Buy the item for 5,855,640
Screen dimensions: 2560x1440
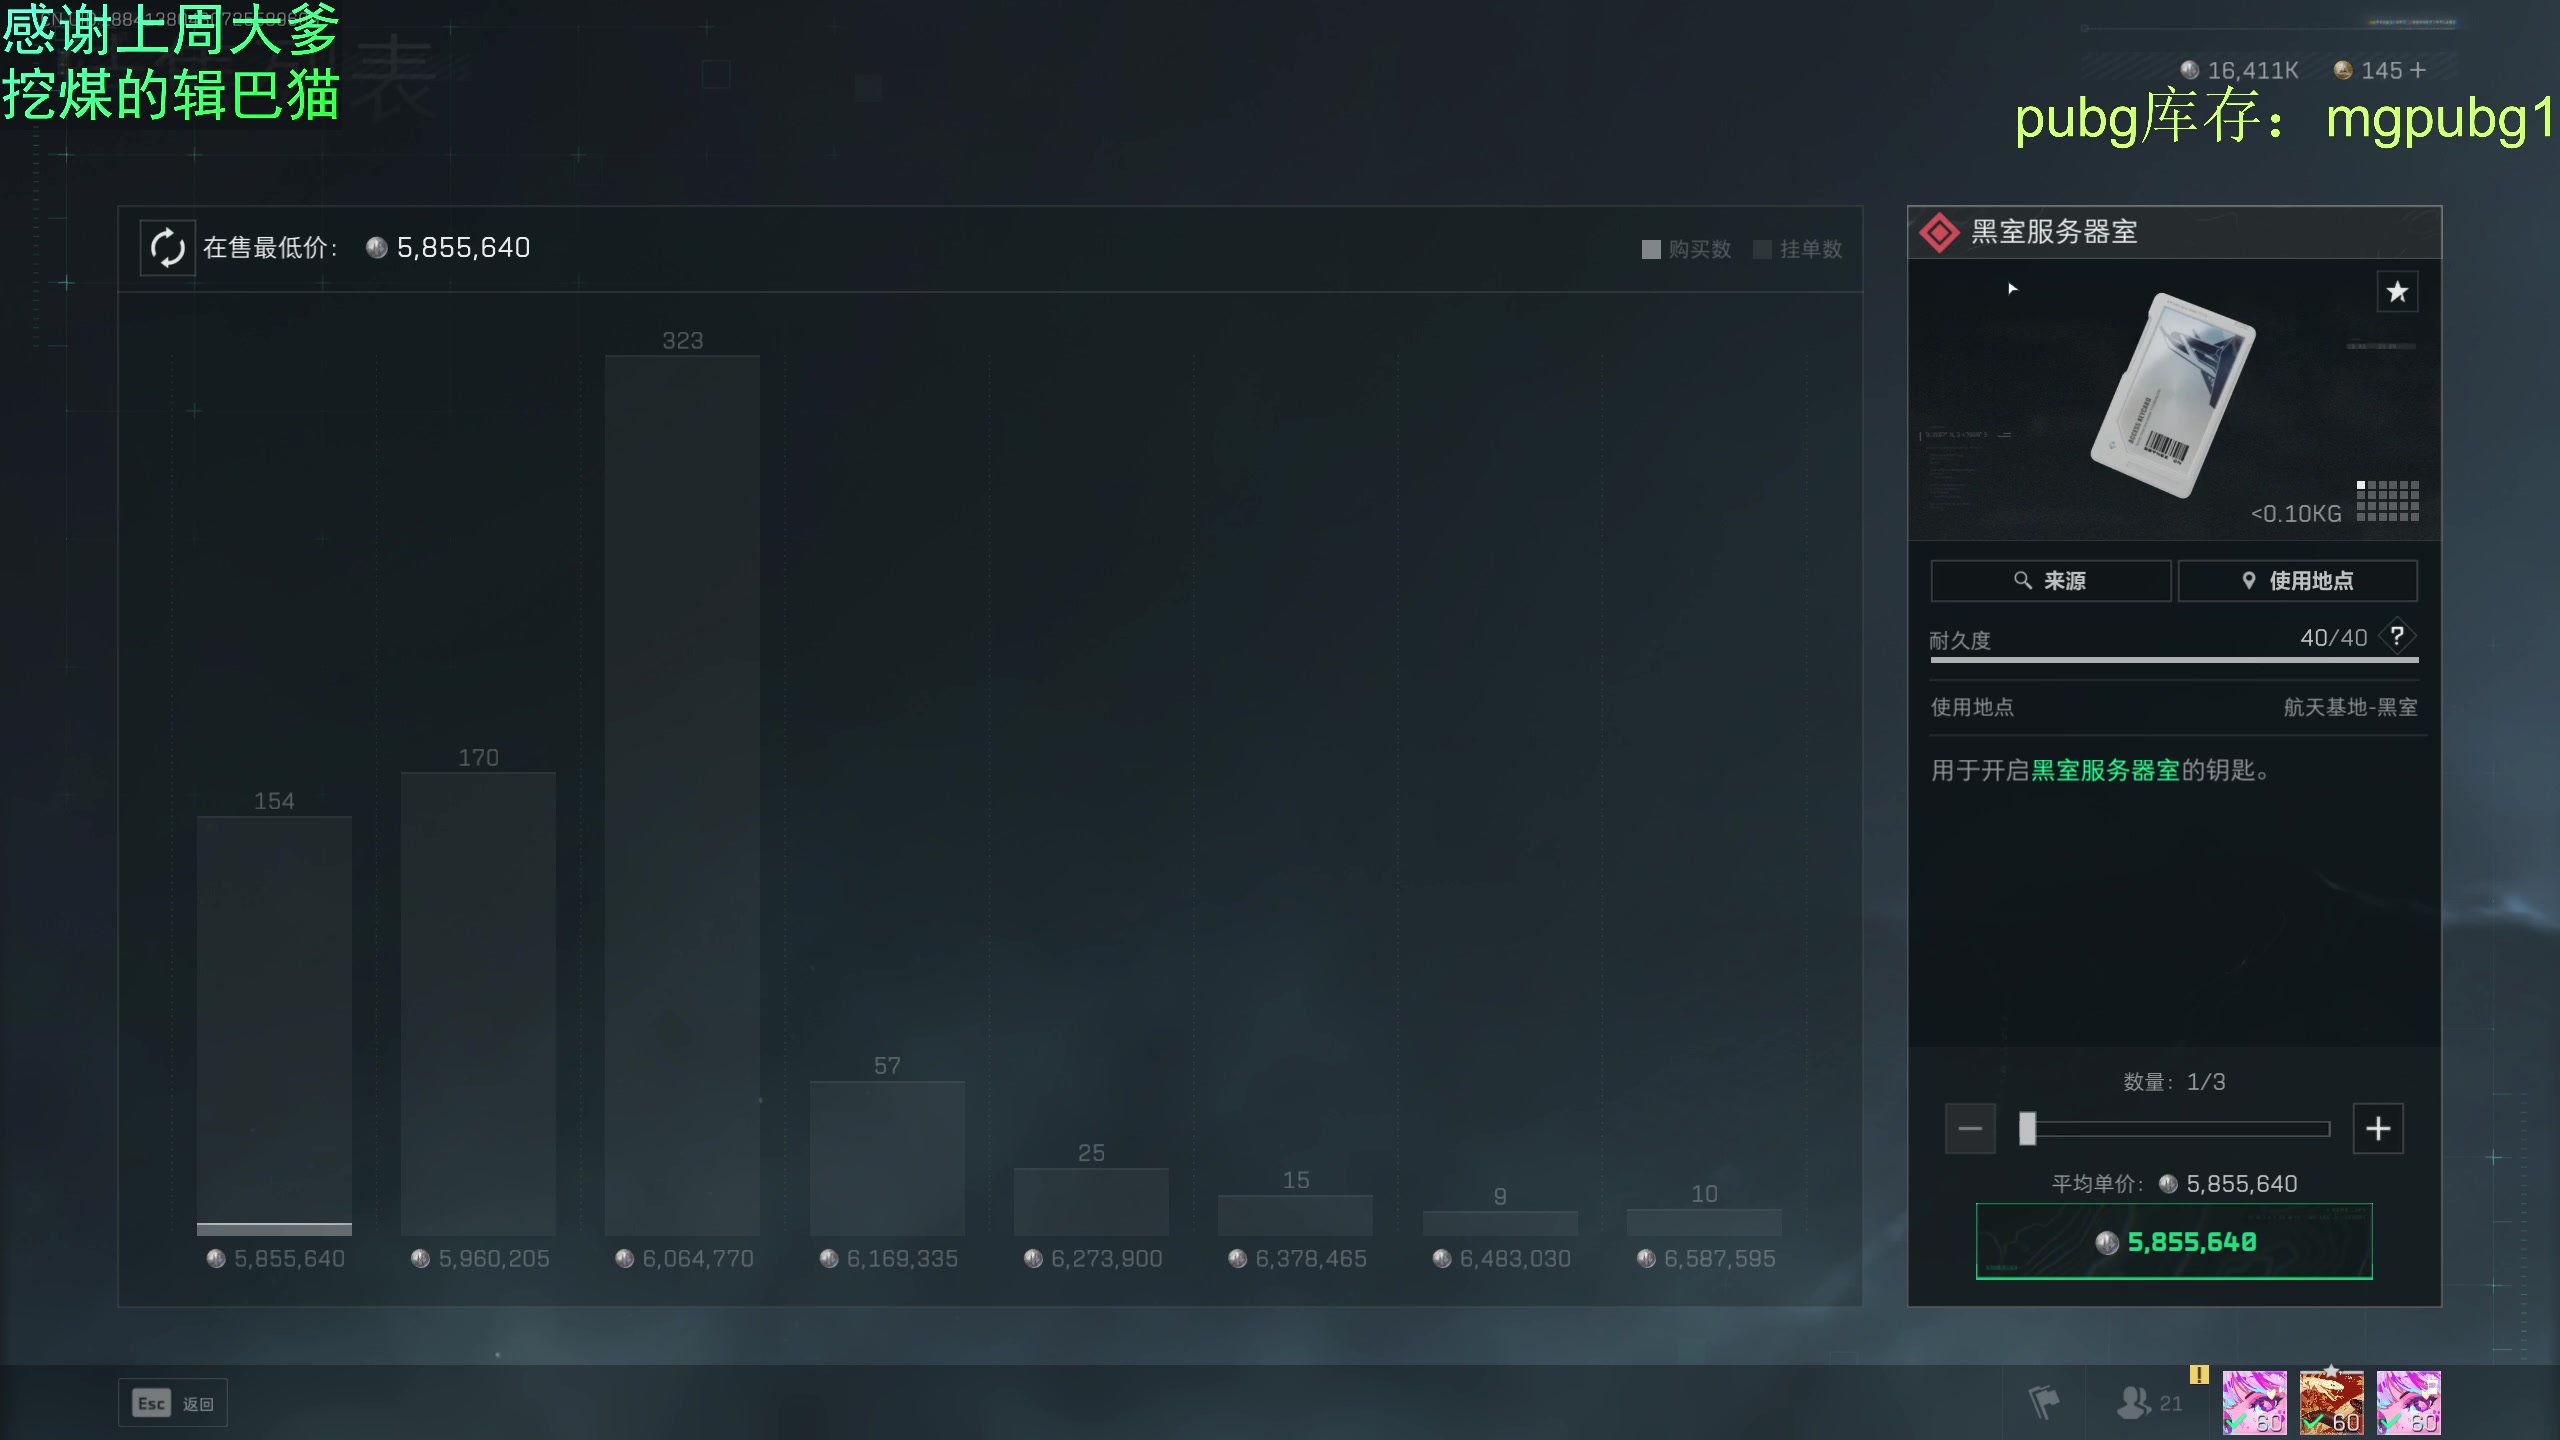tap(2174, 1241)
